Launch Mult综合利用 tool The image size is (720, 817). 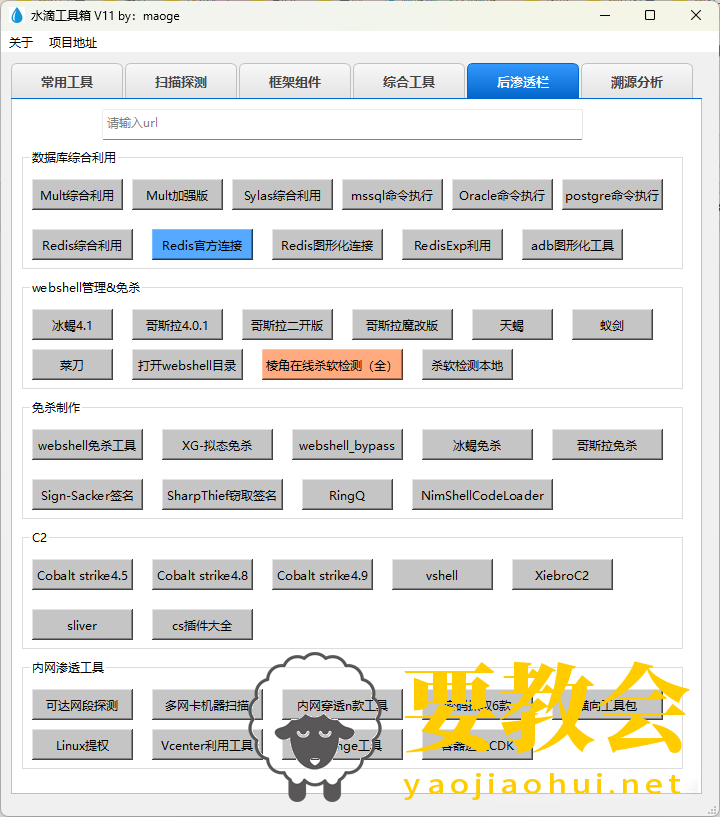[x=77, y=195]
